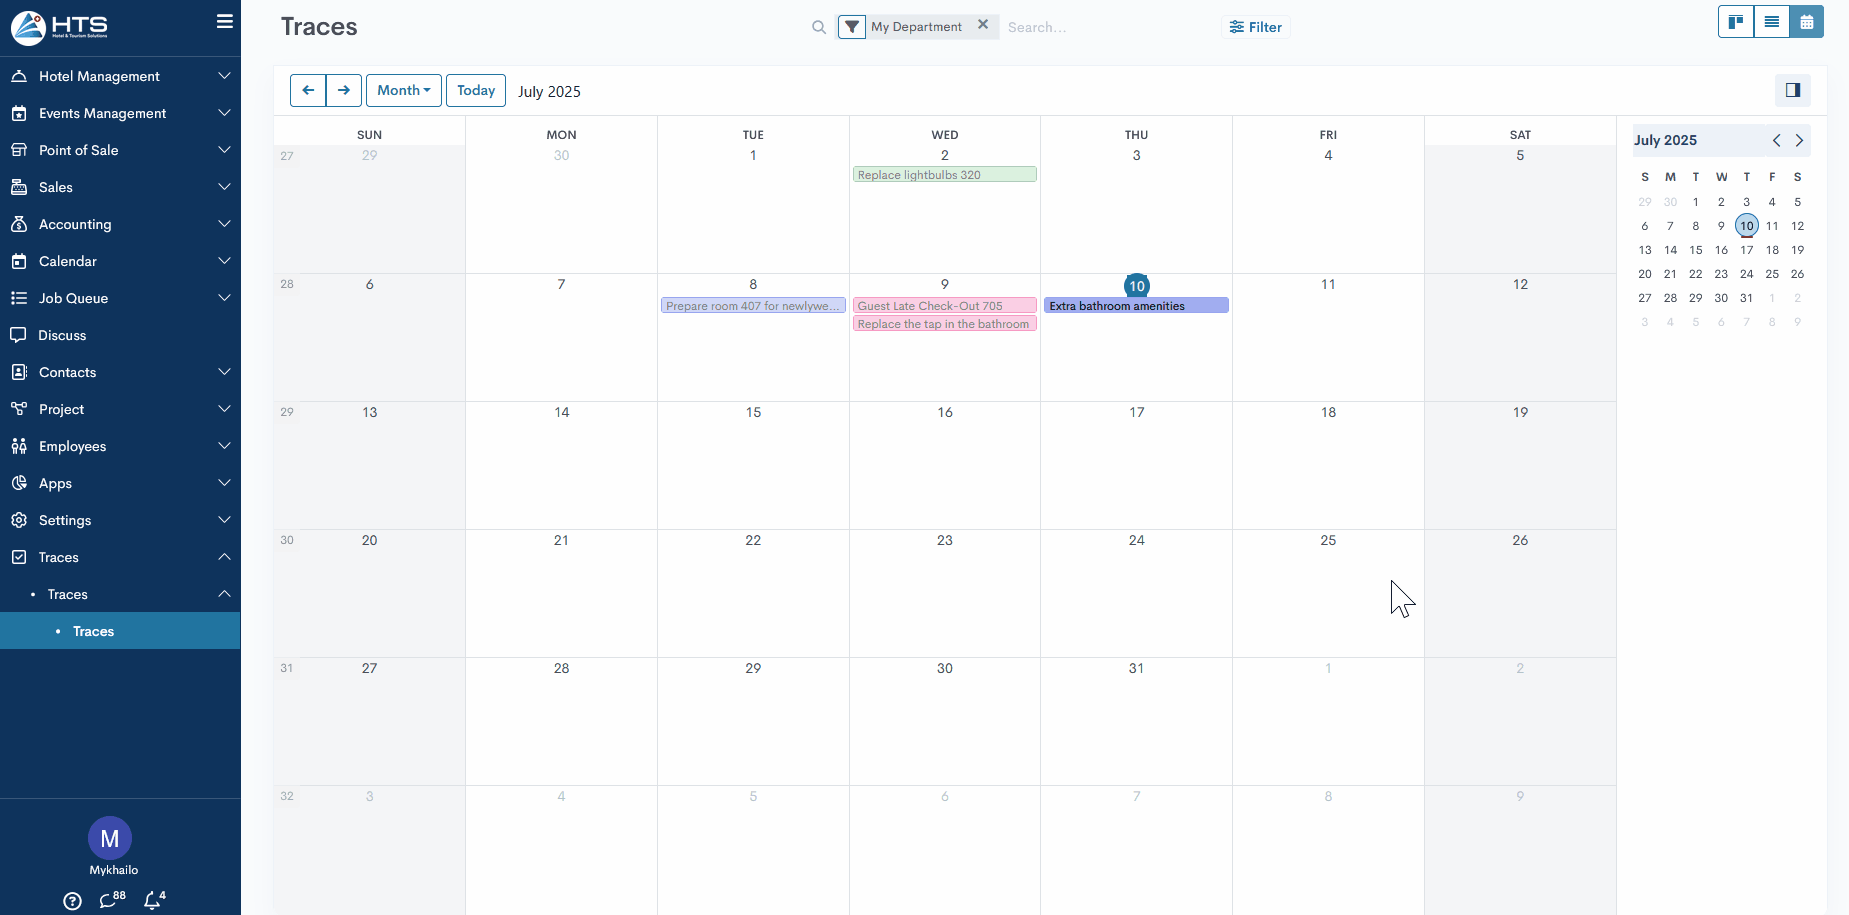The image size is (1849, 915).
Task: Go to the previous month arrow
Action: click(x=308, y=90)
